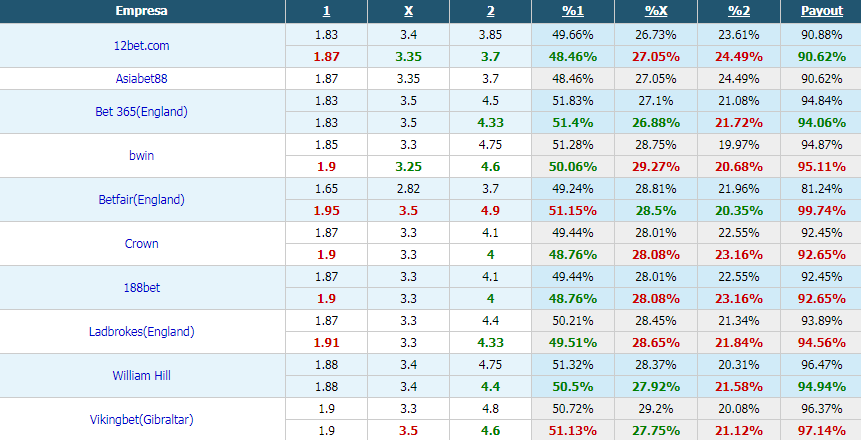Sort by the '2' column header
This screenshot has height=440, width=861.
(490, 11)
